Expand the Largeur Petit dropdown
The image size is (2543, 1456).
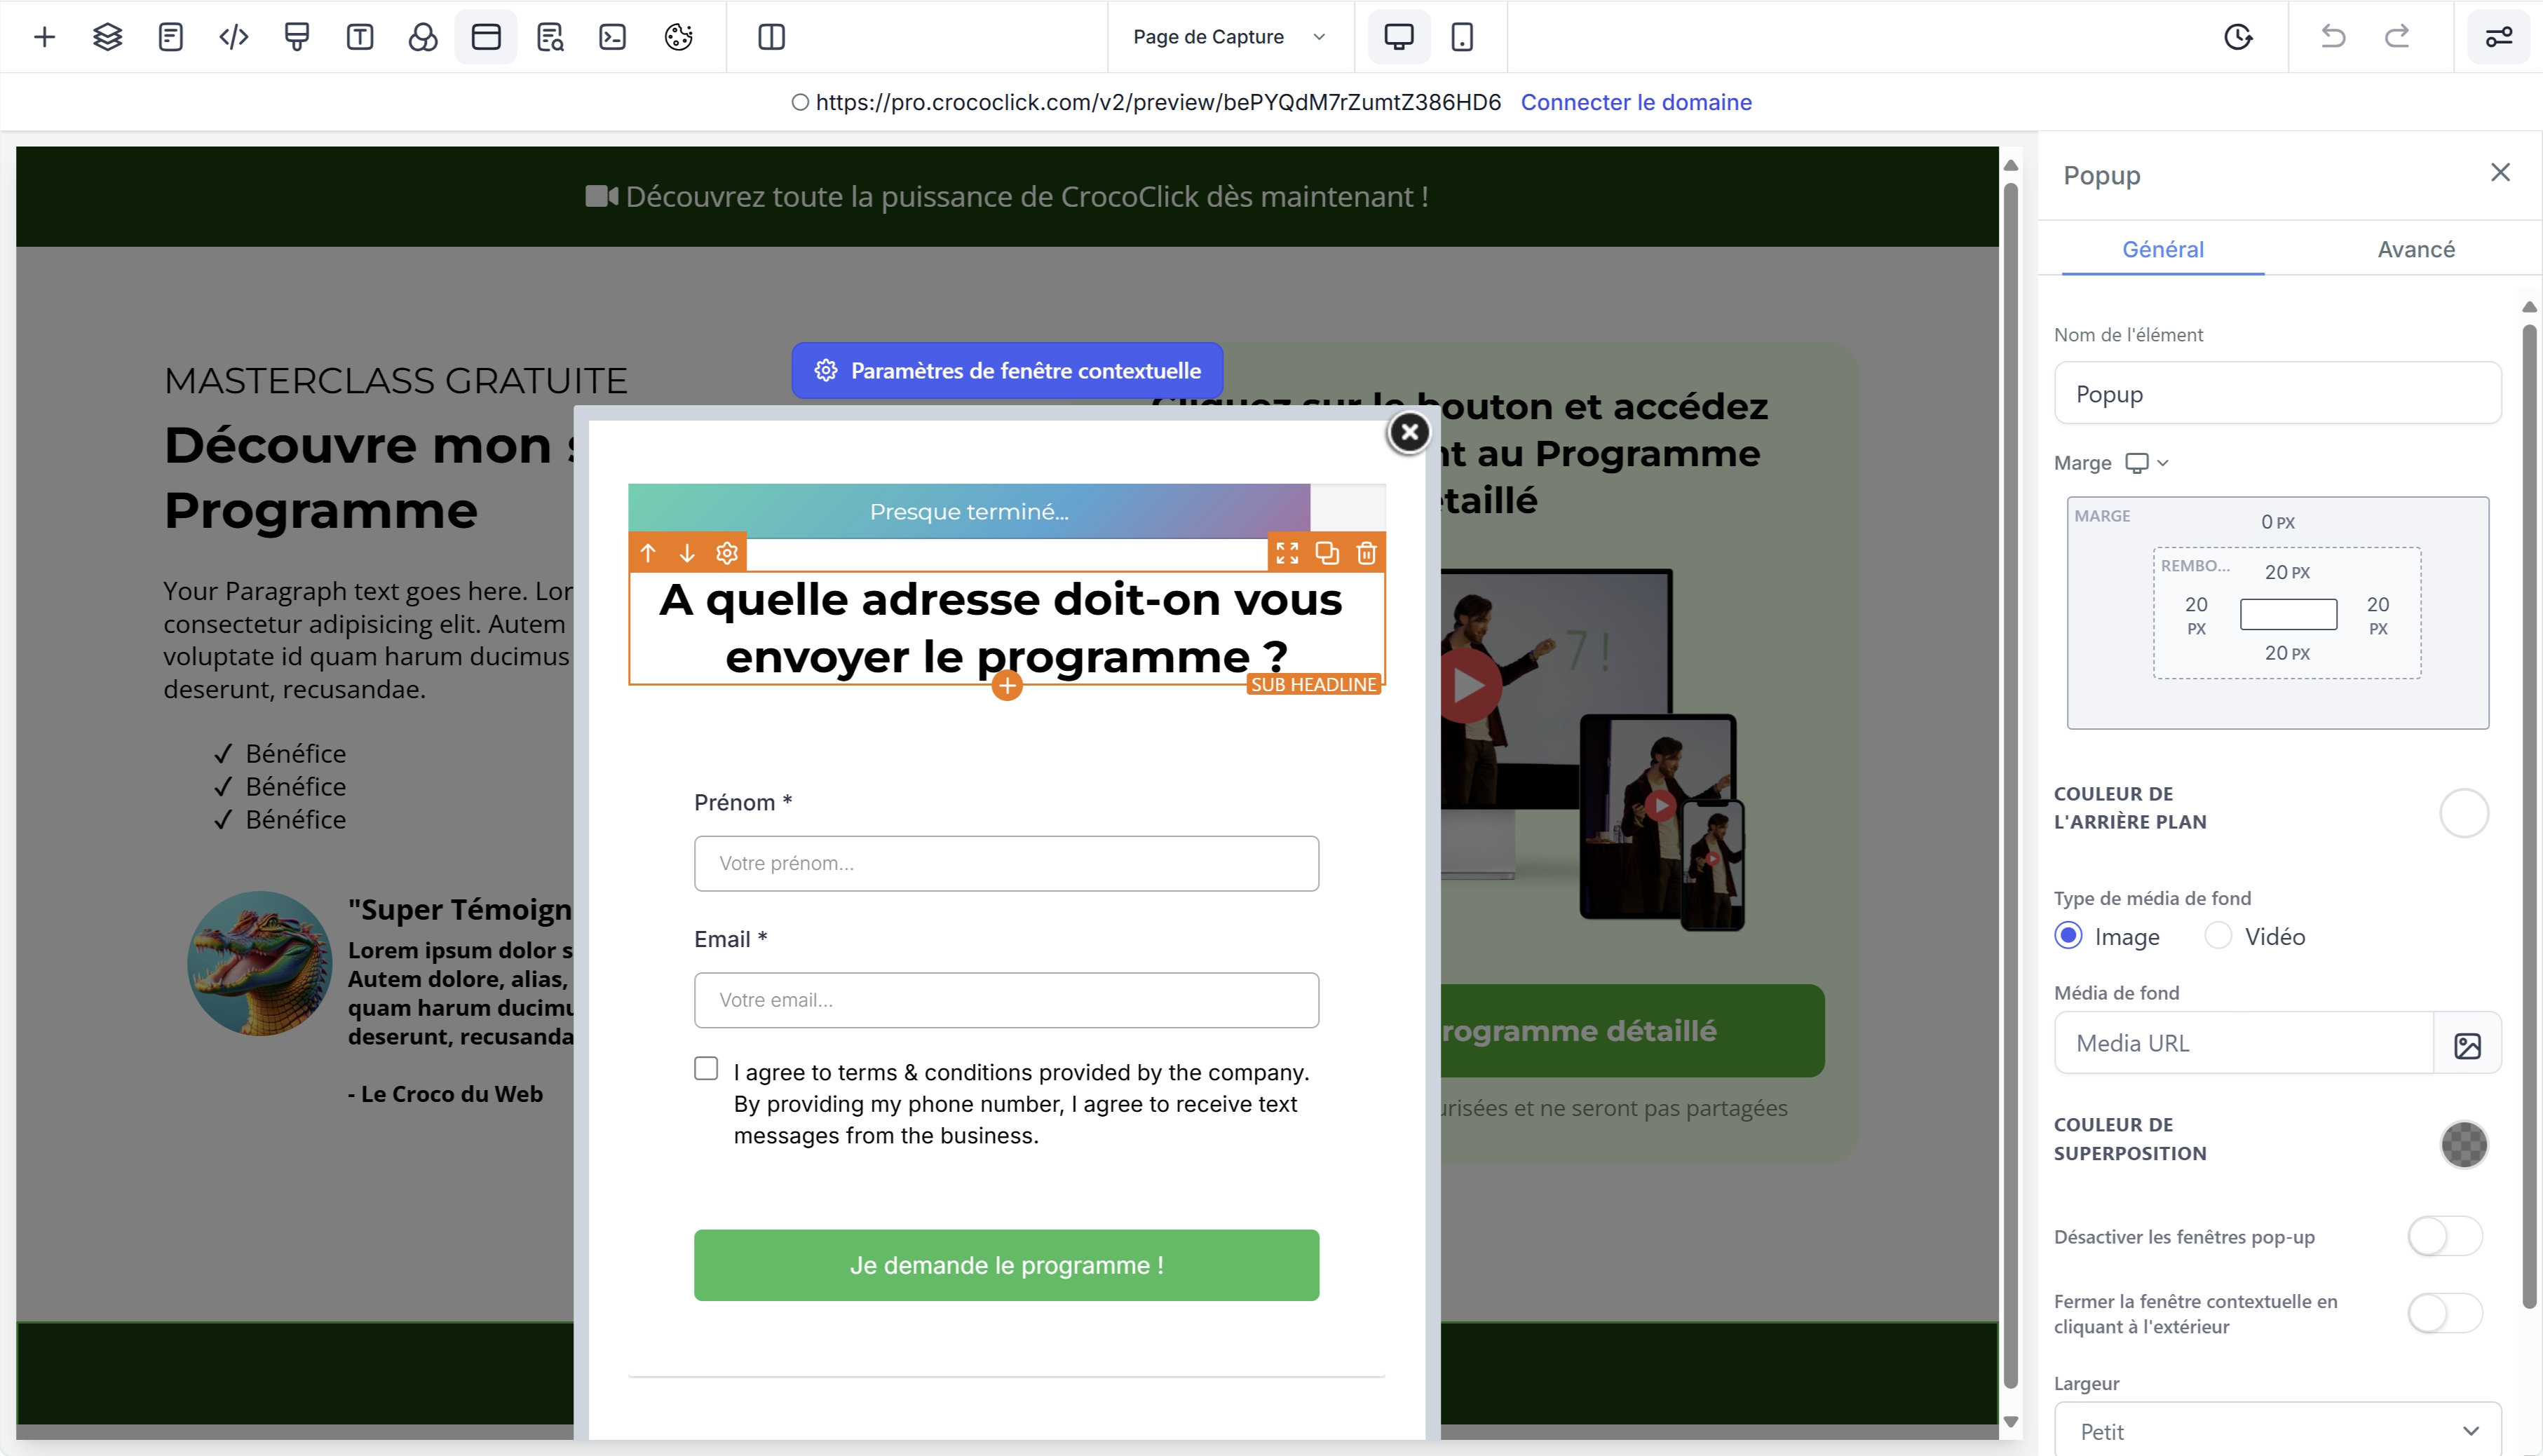pyautogui.click(x=2277, y=1431)
